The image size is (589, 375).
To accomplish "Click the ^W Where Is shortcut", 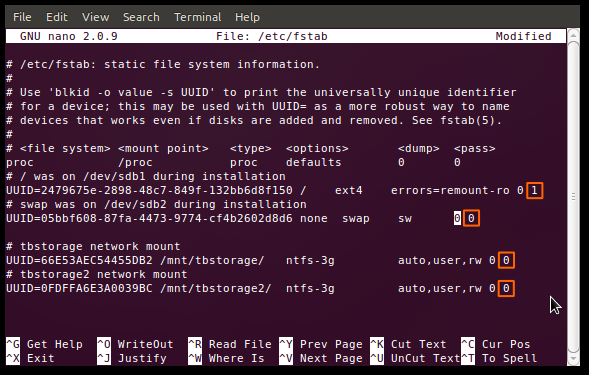I will [x=226, y=358].
